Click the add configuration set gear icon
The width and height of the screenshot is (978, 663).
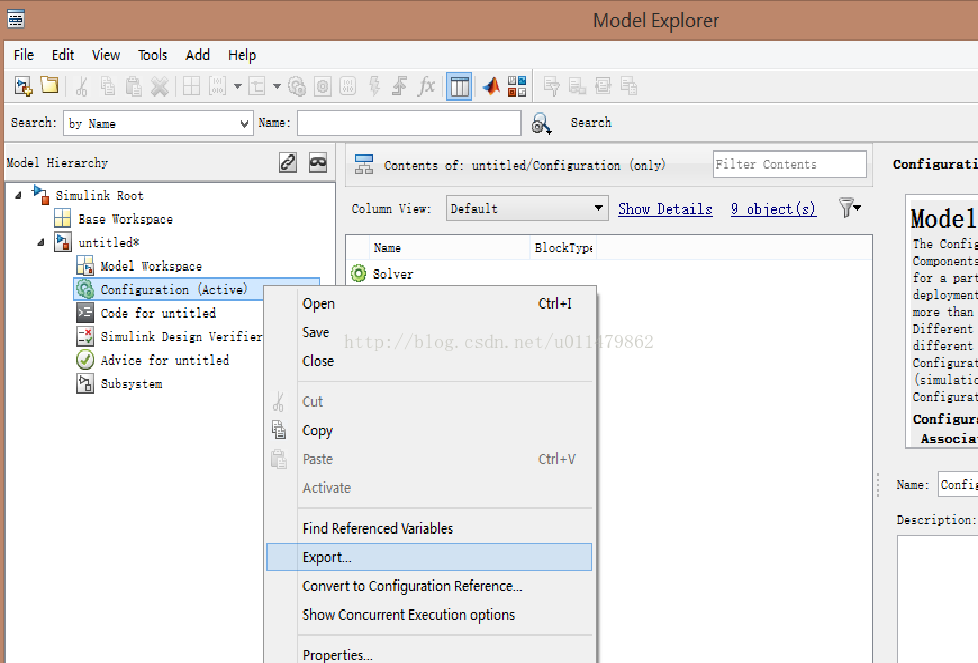(297, 86)
